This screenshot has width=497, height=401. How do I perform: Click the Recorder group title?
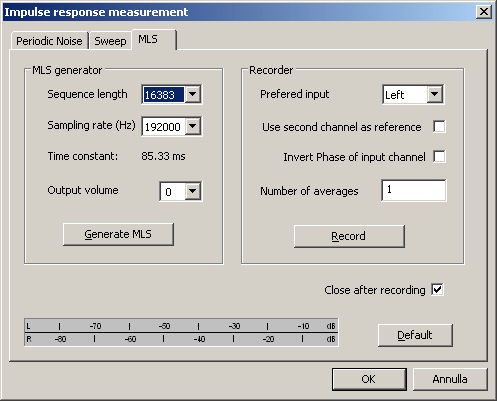(271, 70)
